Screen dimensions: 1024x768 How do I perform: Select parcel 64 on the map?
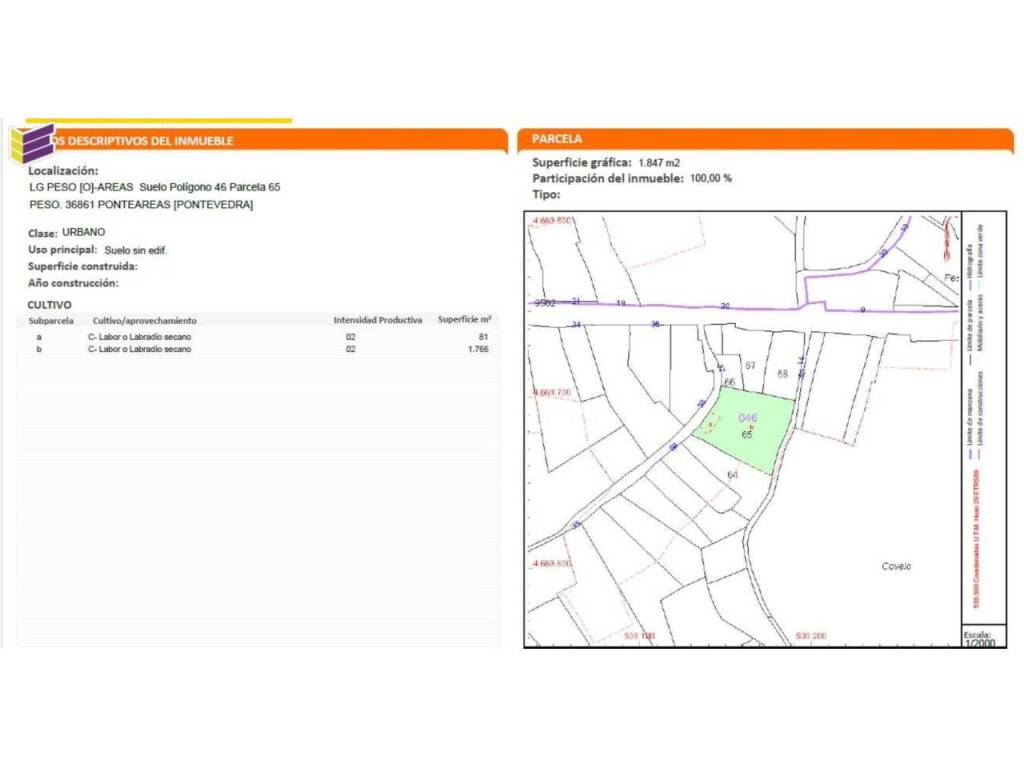[x=733, y=474]
